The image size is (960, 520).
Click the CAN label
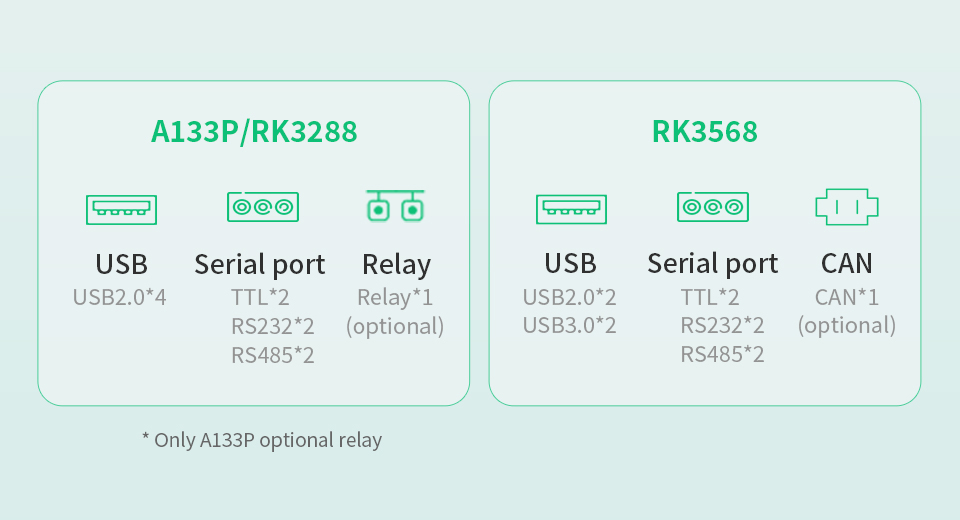(846, 264)
